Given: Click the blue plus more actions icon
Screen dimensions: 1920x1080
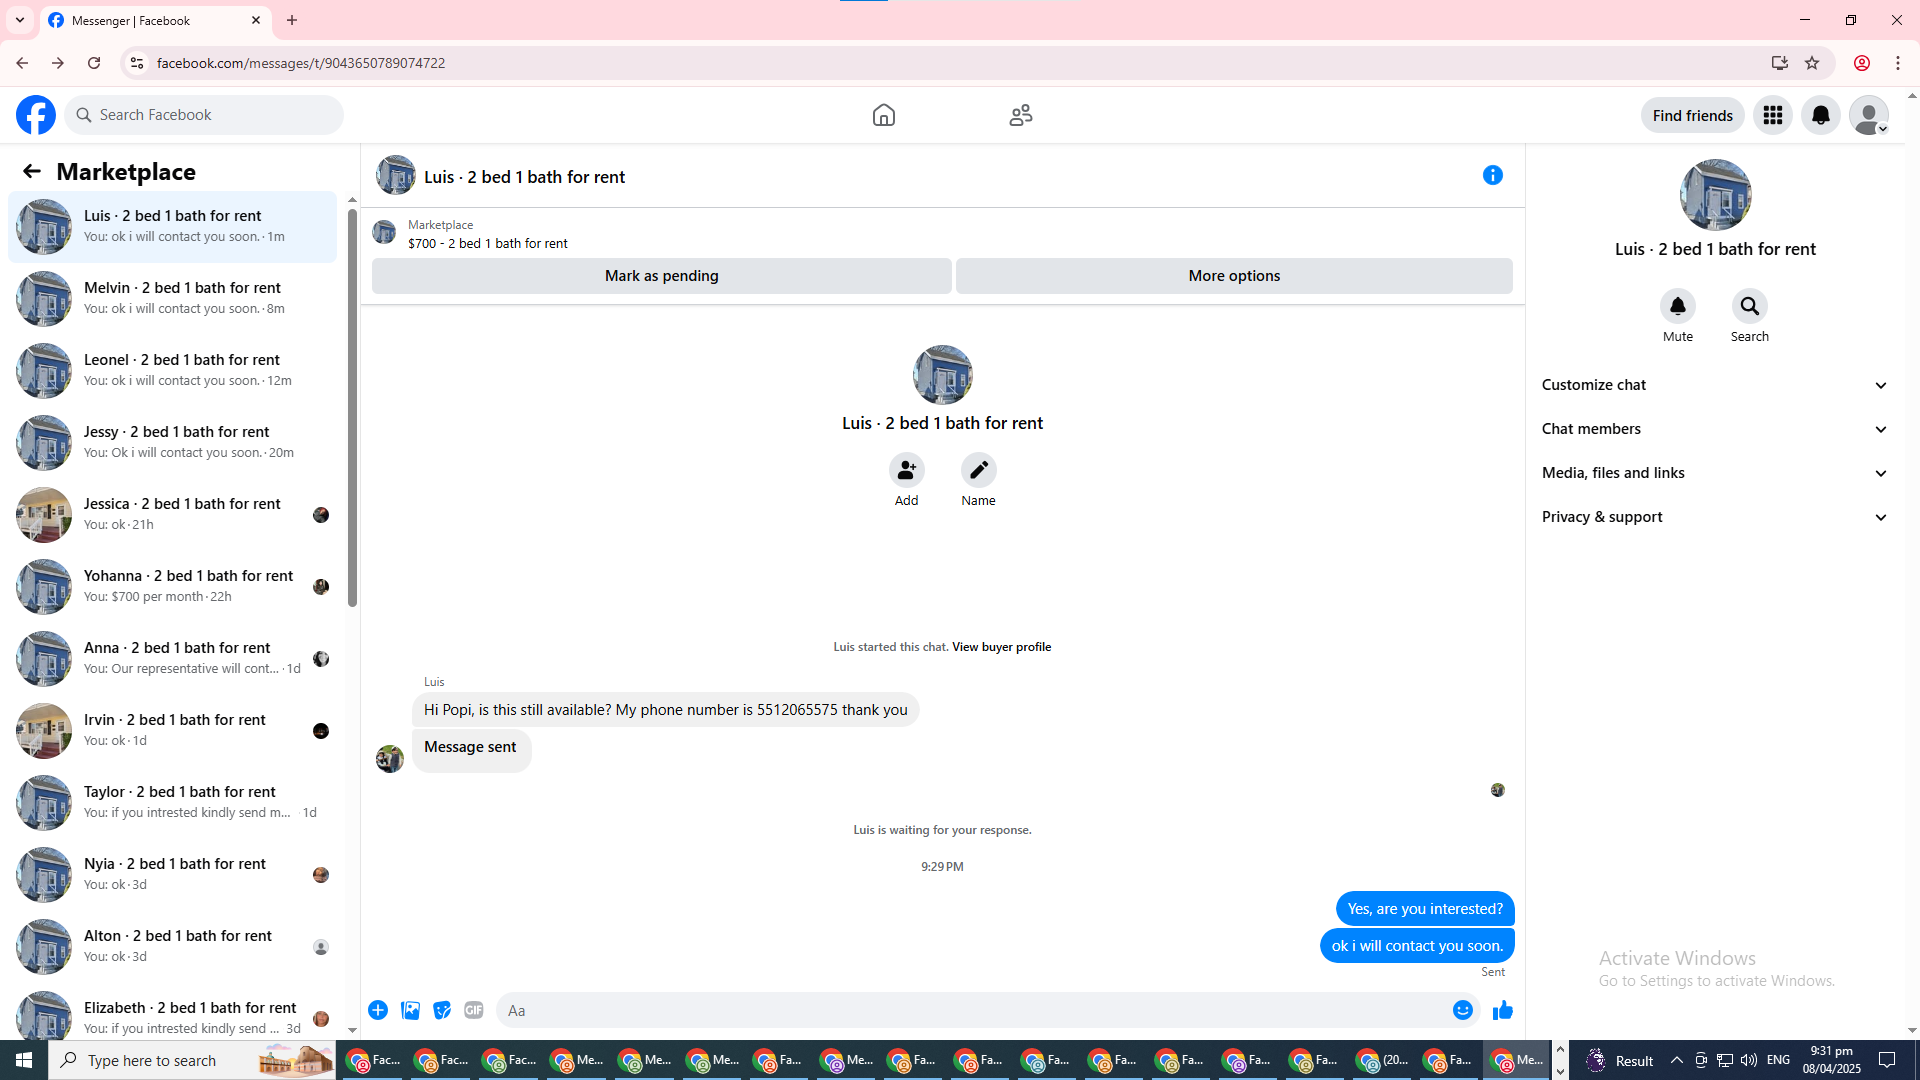Looking at the screenshot, I should tap(378, 1010).
